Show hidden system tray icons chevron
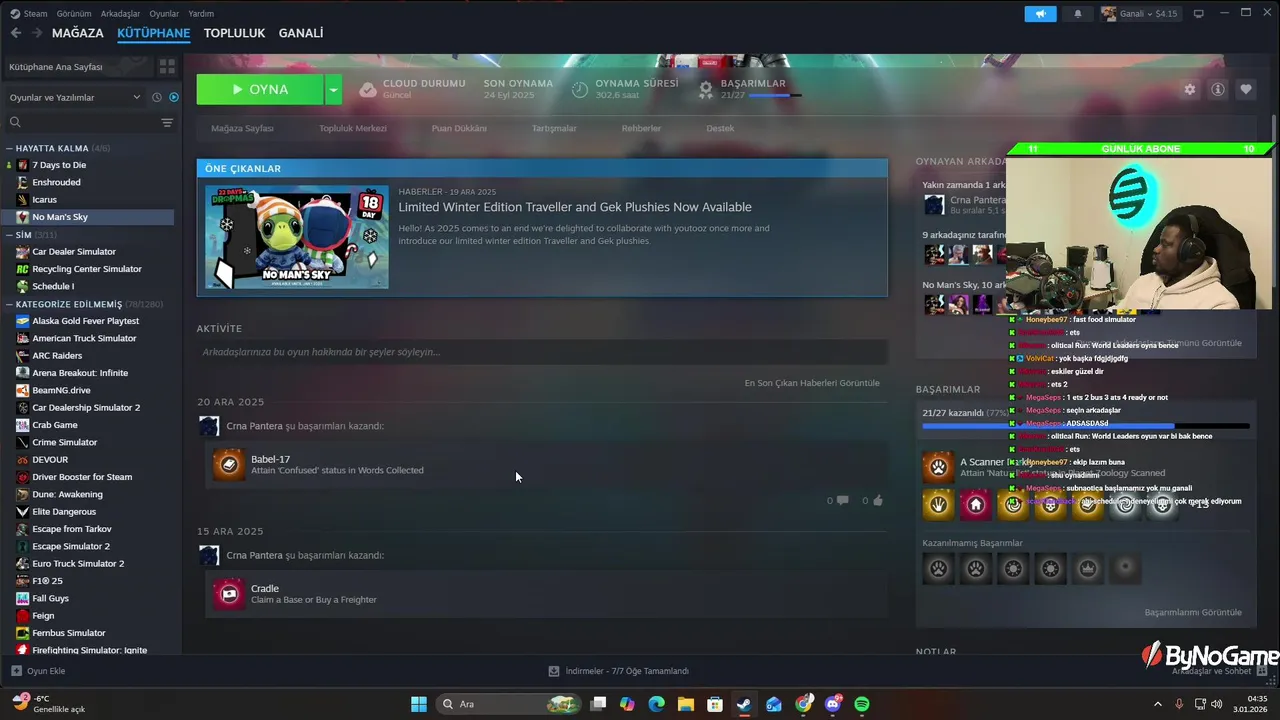The height and width of the screenshot is (720, 1280). pos(1158,704)
